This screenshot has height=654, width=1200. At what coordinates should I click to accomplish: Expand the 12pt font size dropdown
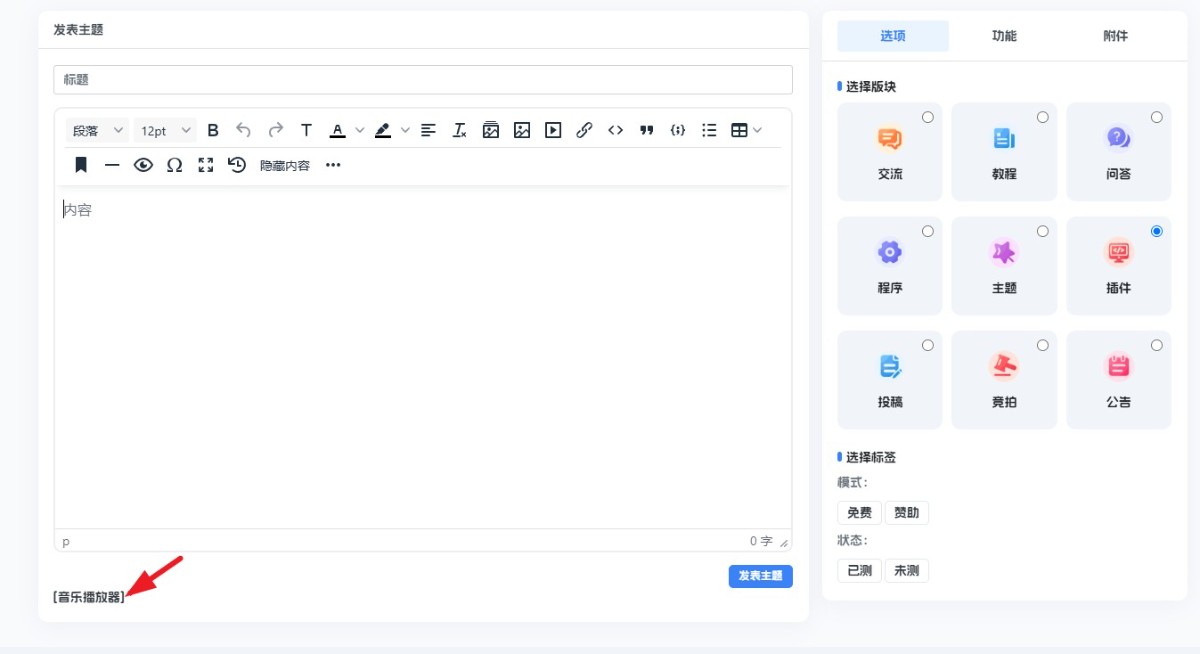click(x=165, y=130)
